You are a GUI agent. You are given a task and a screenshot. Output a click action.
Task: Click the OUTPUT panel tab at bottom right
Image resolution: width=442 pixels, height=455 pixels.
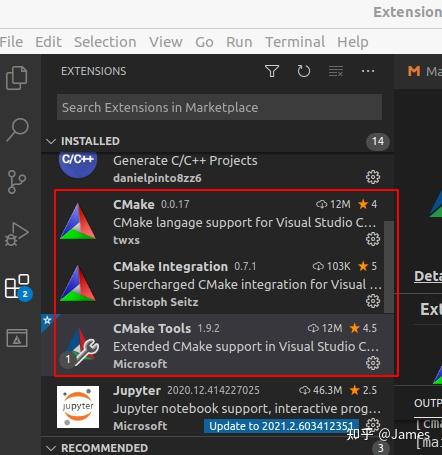pyautogui.click(x=428, y=403)
